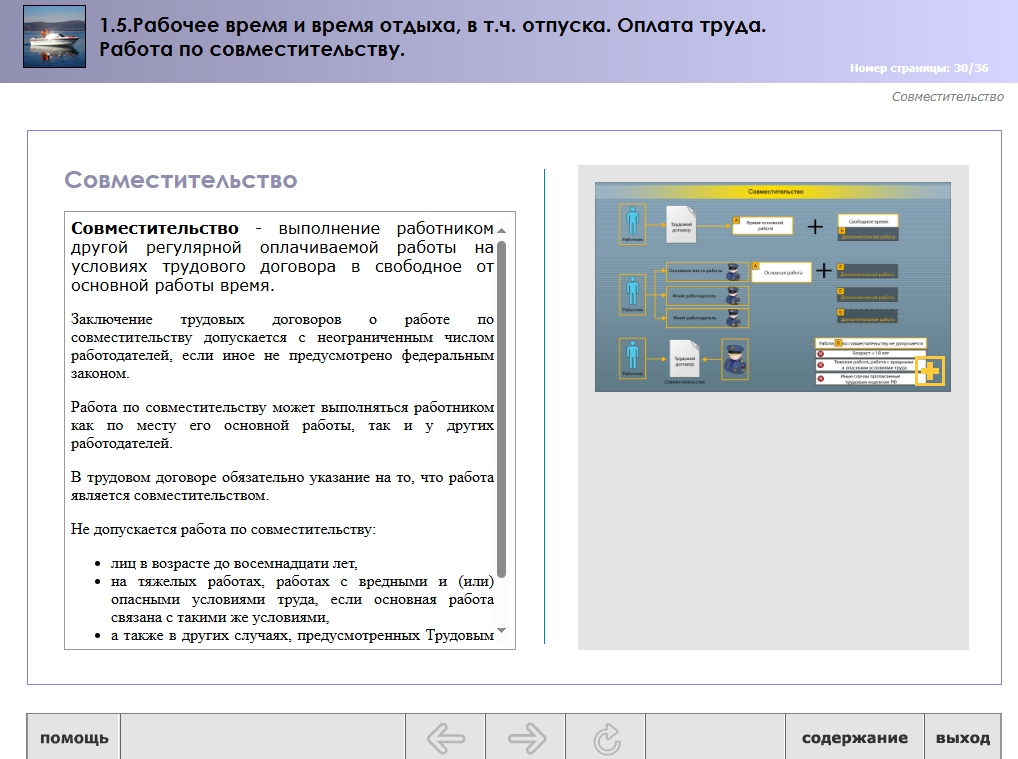The width and height of the screenshot is (1018, 759).
Task: Click the text box scroll-up arrow
Action: pos(501,230)
